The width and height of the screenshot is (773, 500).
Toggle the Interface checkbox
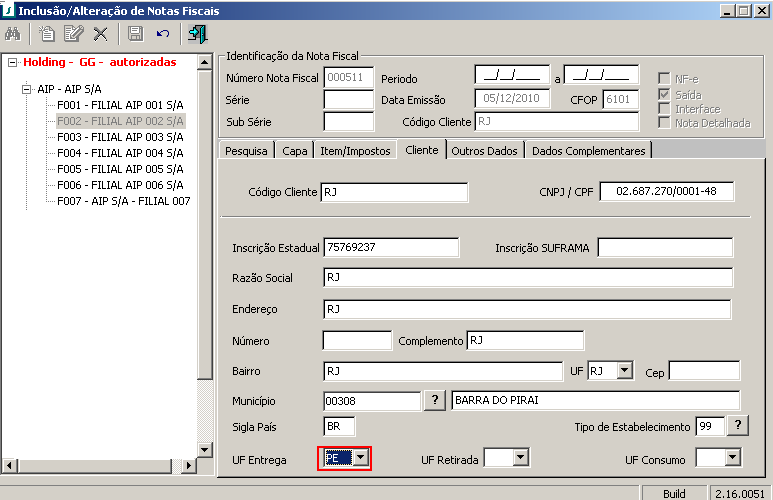tap(664, 108)
